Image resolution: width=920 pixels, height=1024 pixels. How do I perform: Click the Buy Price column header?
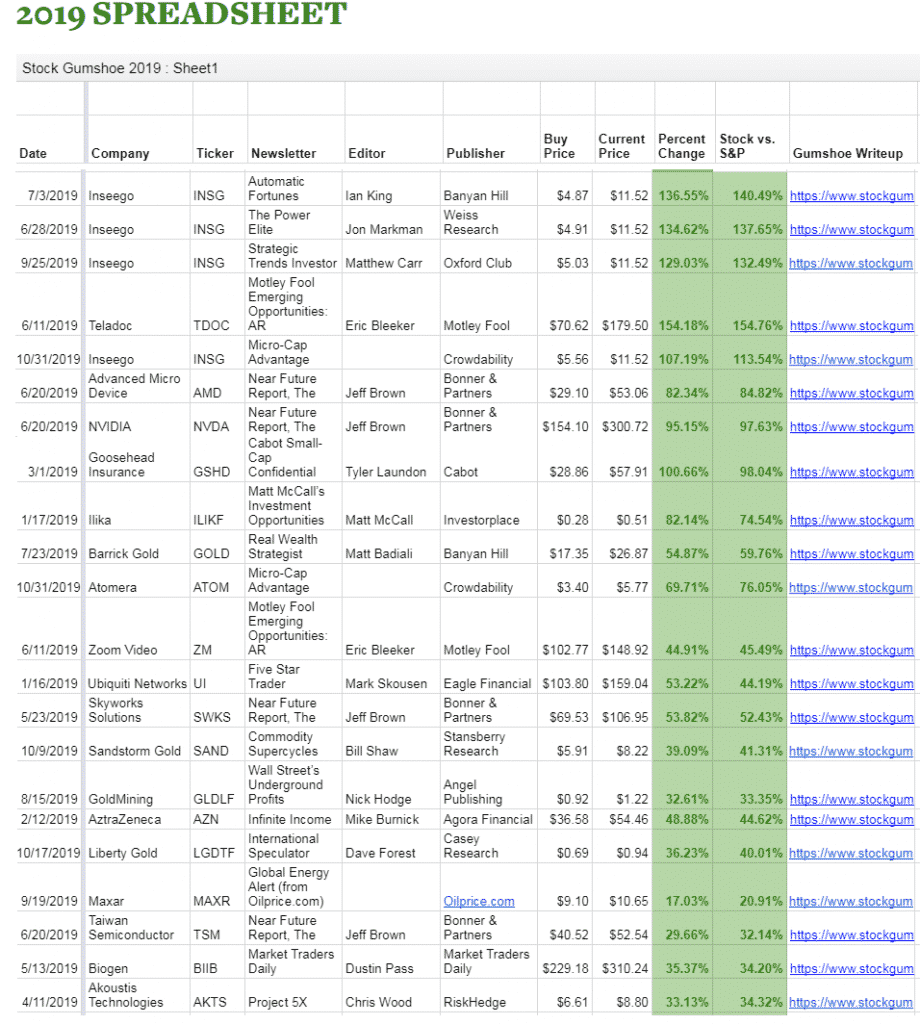point(559,146)
